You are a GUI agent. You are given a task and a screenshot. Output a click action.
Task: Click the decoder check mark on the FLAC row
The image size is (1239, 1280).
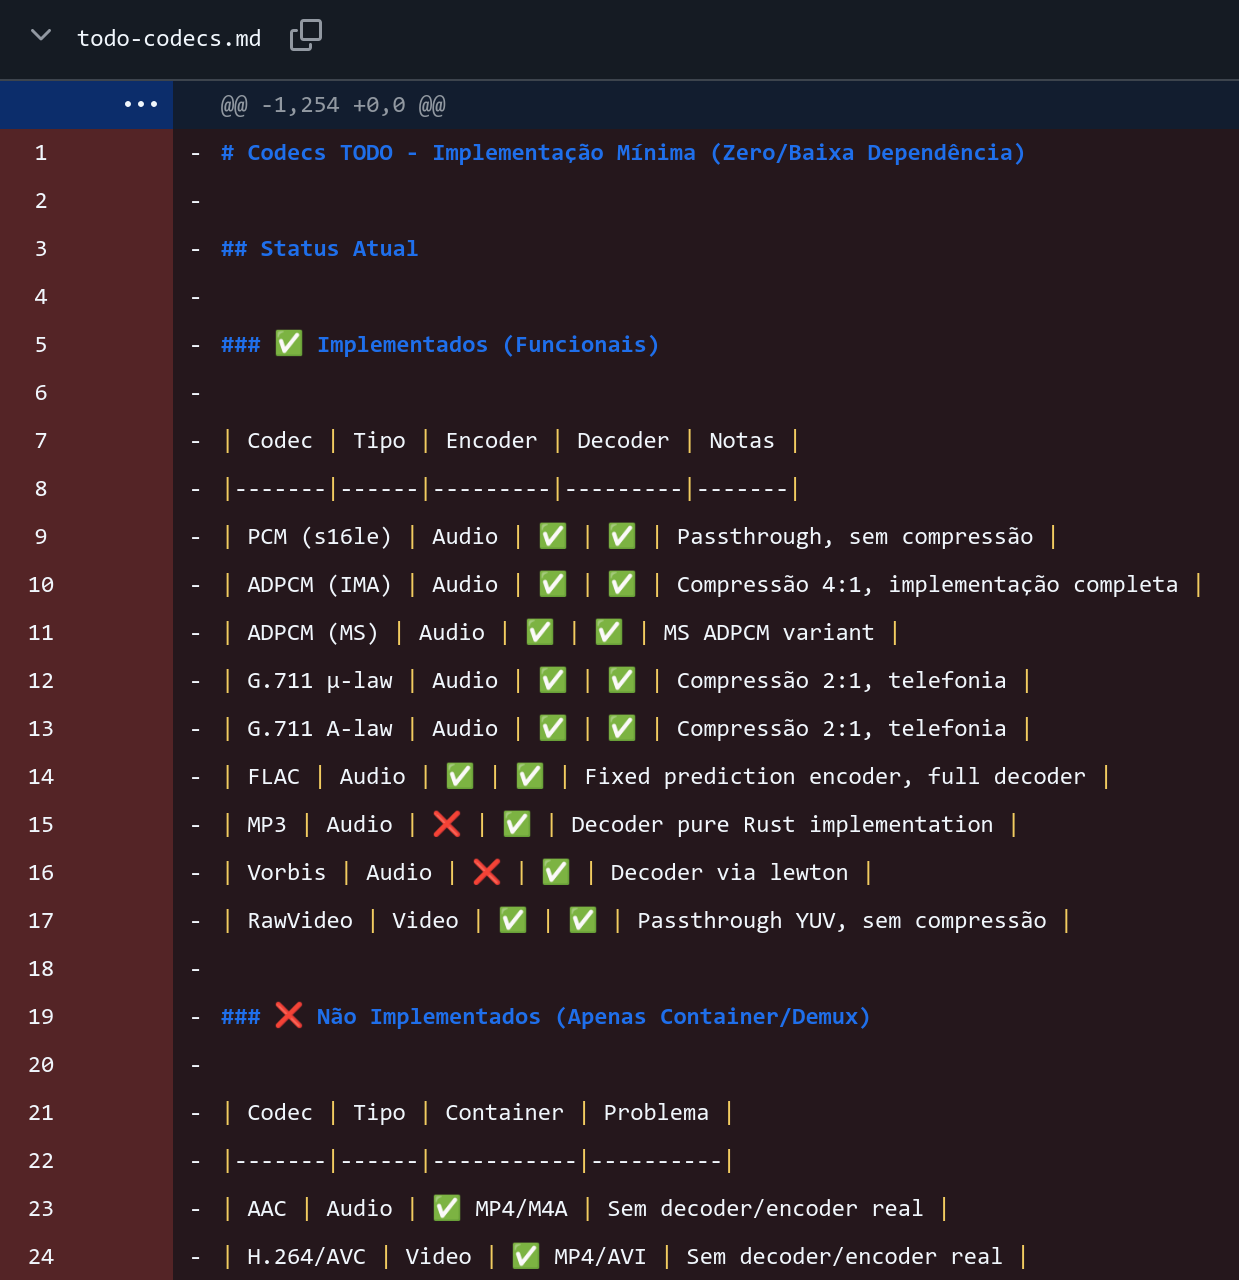[x=530, y=776]
